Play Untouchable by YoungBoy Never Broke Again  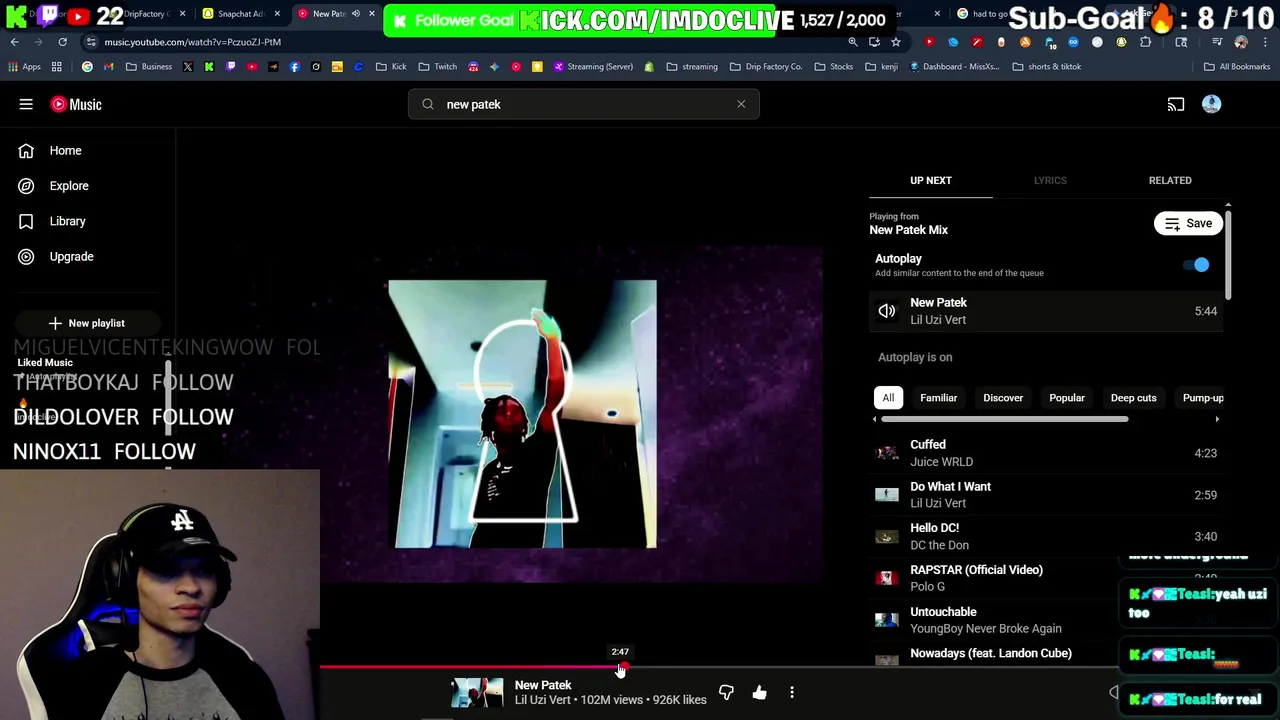click(x=1045, y=620)
